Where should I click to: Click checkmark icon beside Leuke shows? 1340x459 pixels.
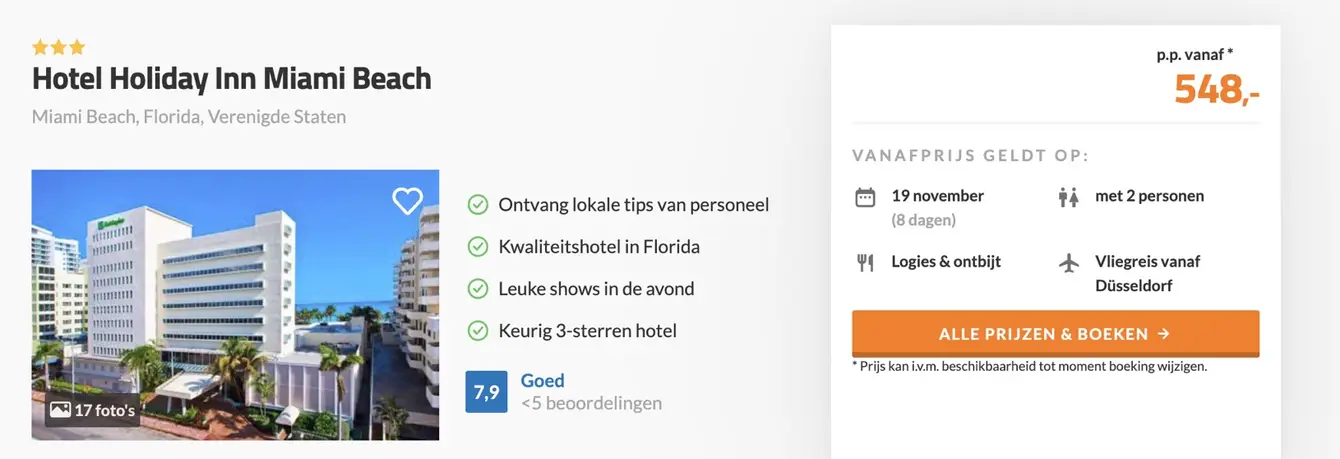(x=478, y=289)
